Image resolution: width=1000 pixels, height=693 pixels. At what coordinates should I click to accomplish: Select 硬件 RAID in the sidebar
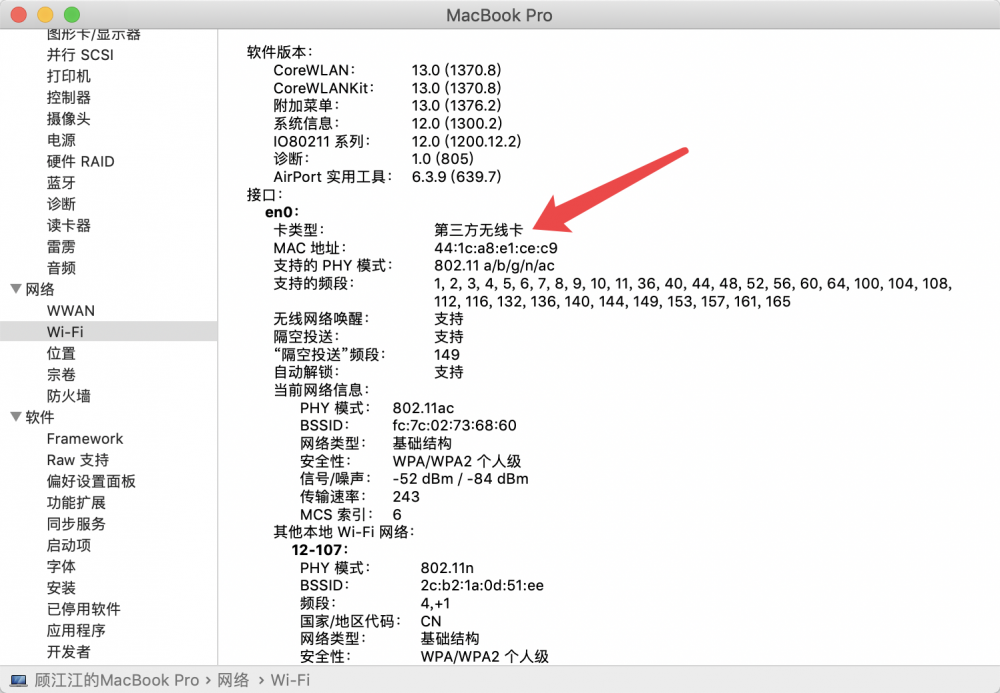(80, 161)
